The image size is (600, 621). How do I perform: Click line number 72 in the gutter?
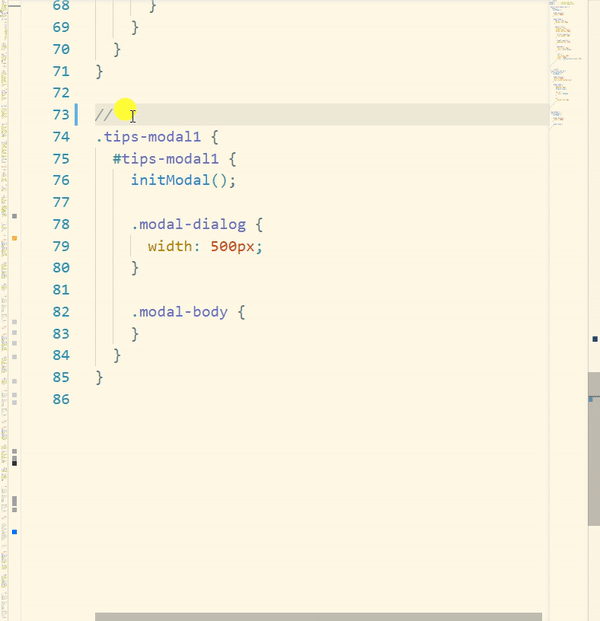point(61,93)
